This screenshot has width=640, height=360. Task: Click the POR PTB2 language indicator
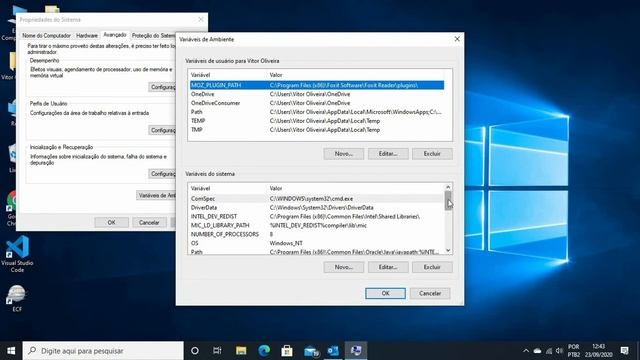[x=573, y=351]
